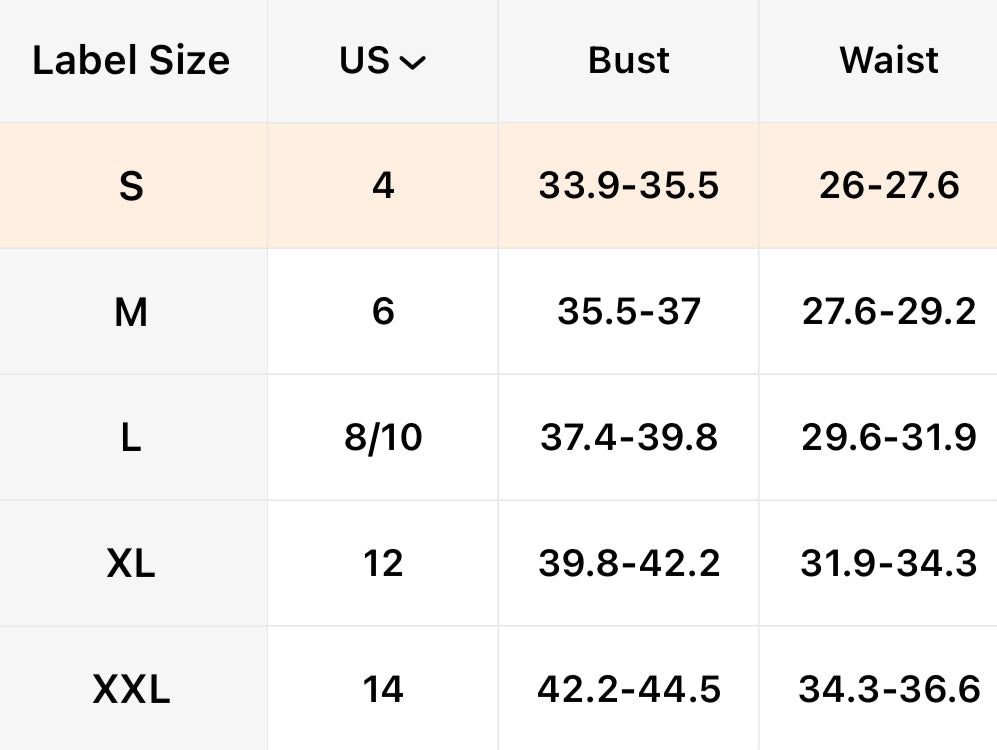
Task: Select the XXL label size row
Action: (x=131, y=689)
